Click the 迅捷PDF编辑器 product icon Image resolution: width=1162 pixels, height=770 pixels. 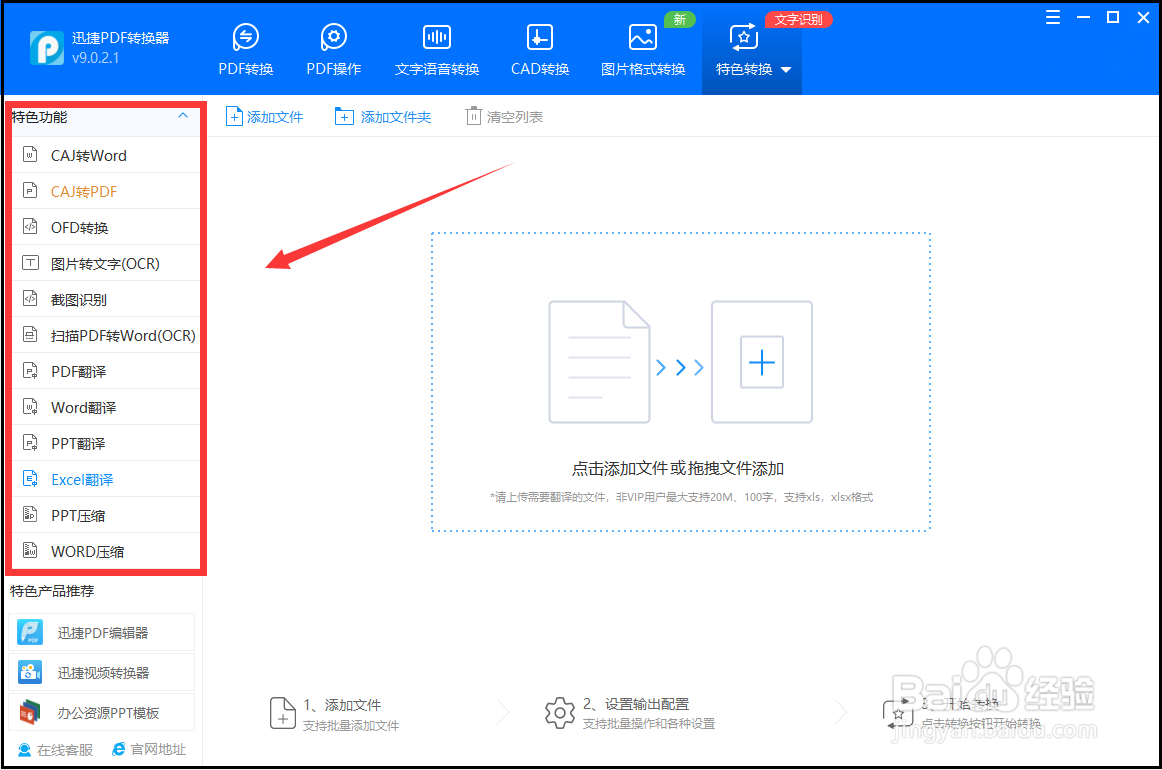click(30, 632)
